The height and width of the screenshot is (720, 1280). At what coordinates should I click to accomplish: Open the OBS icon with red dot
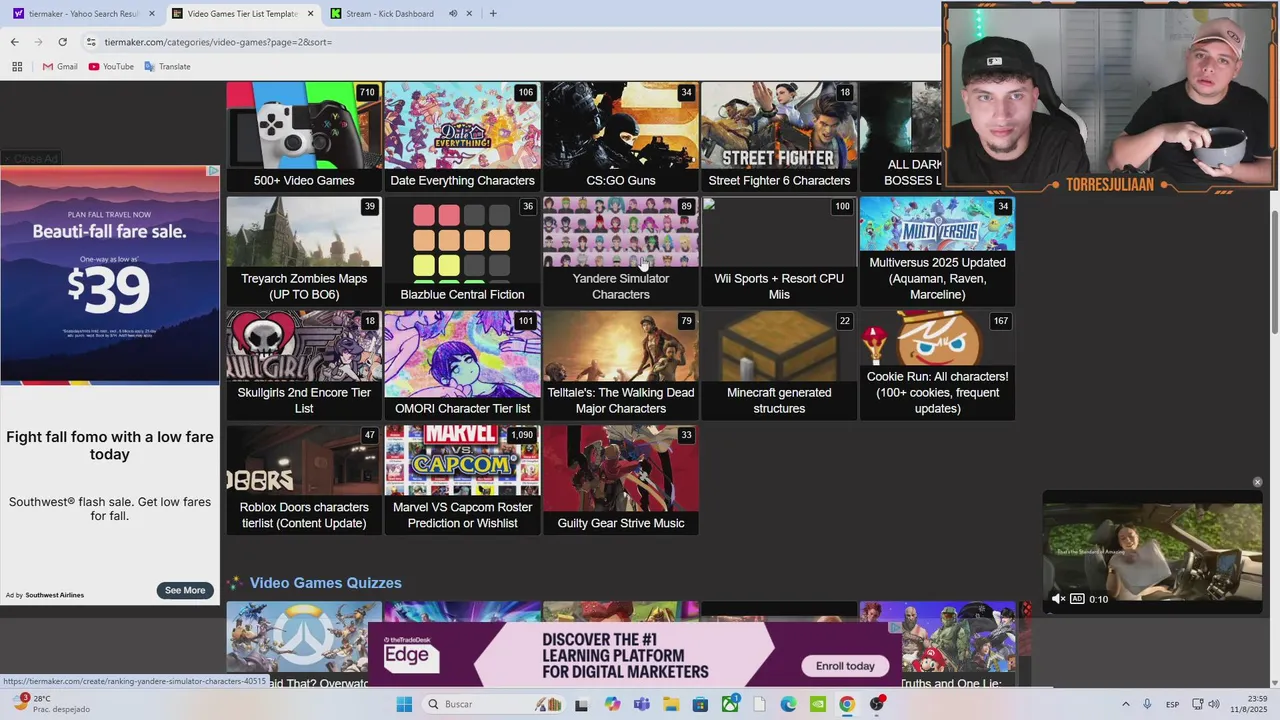pos(877,704)
